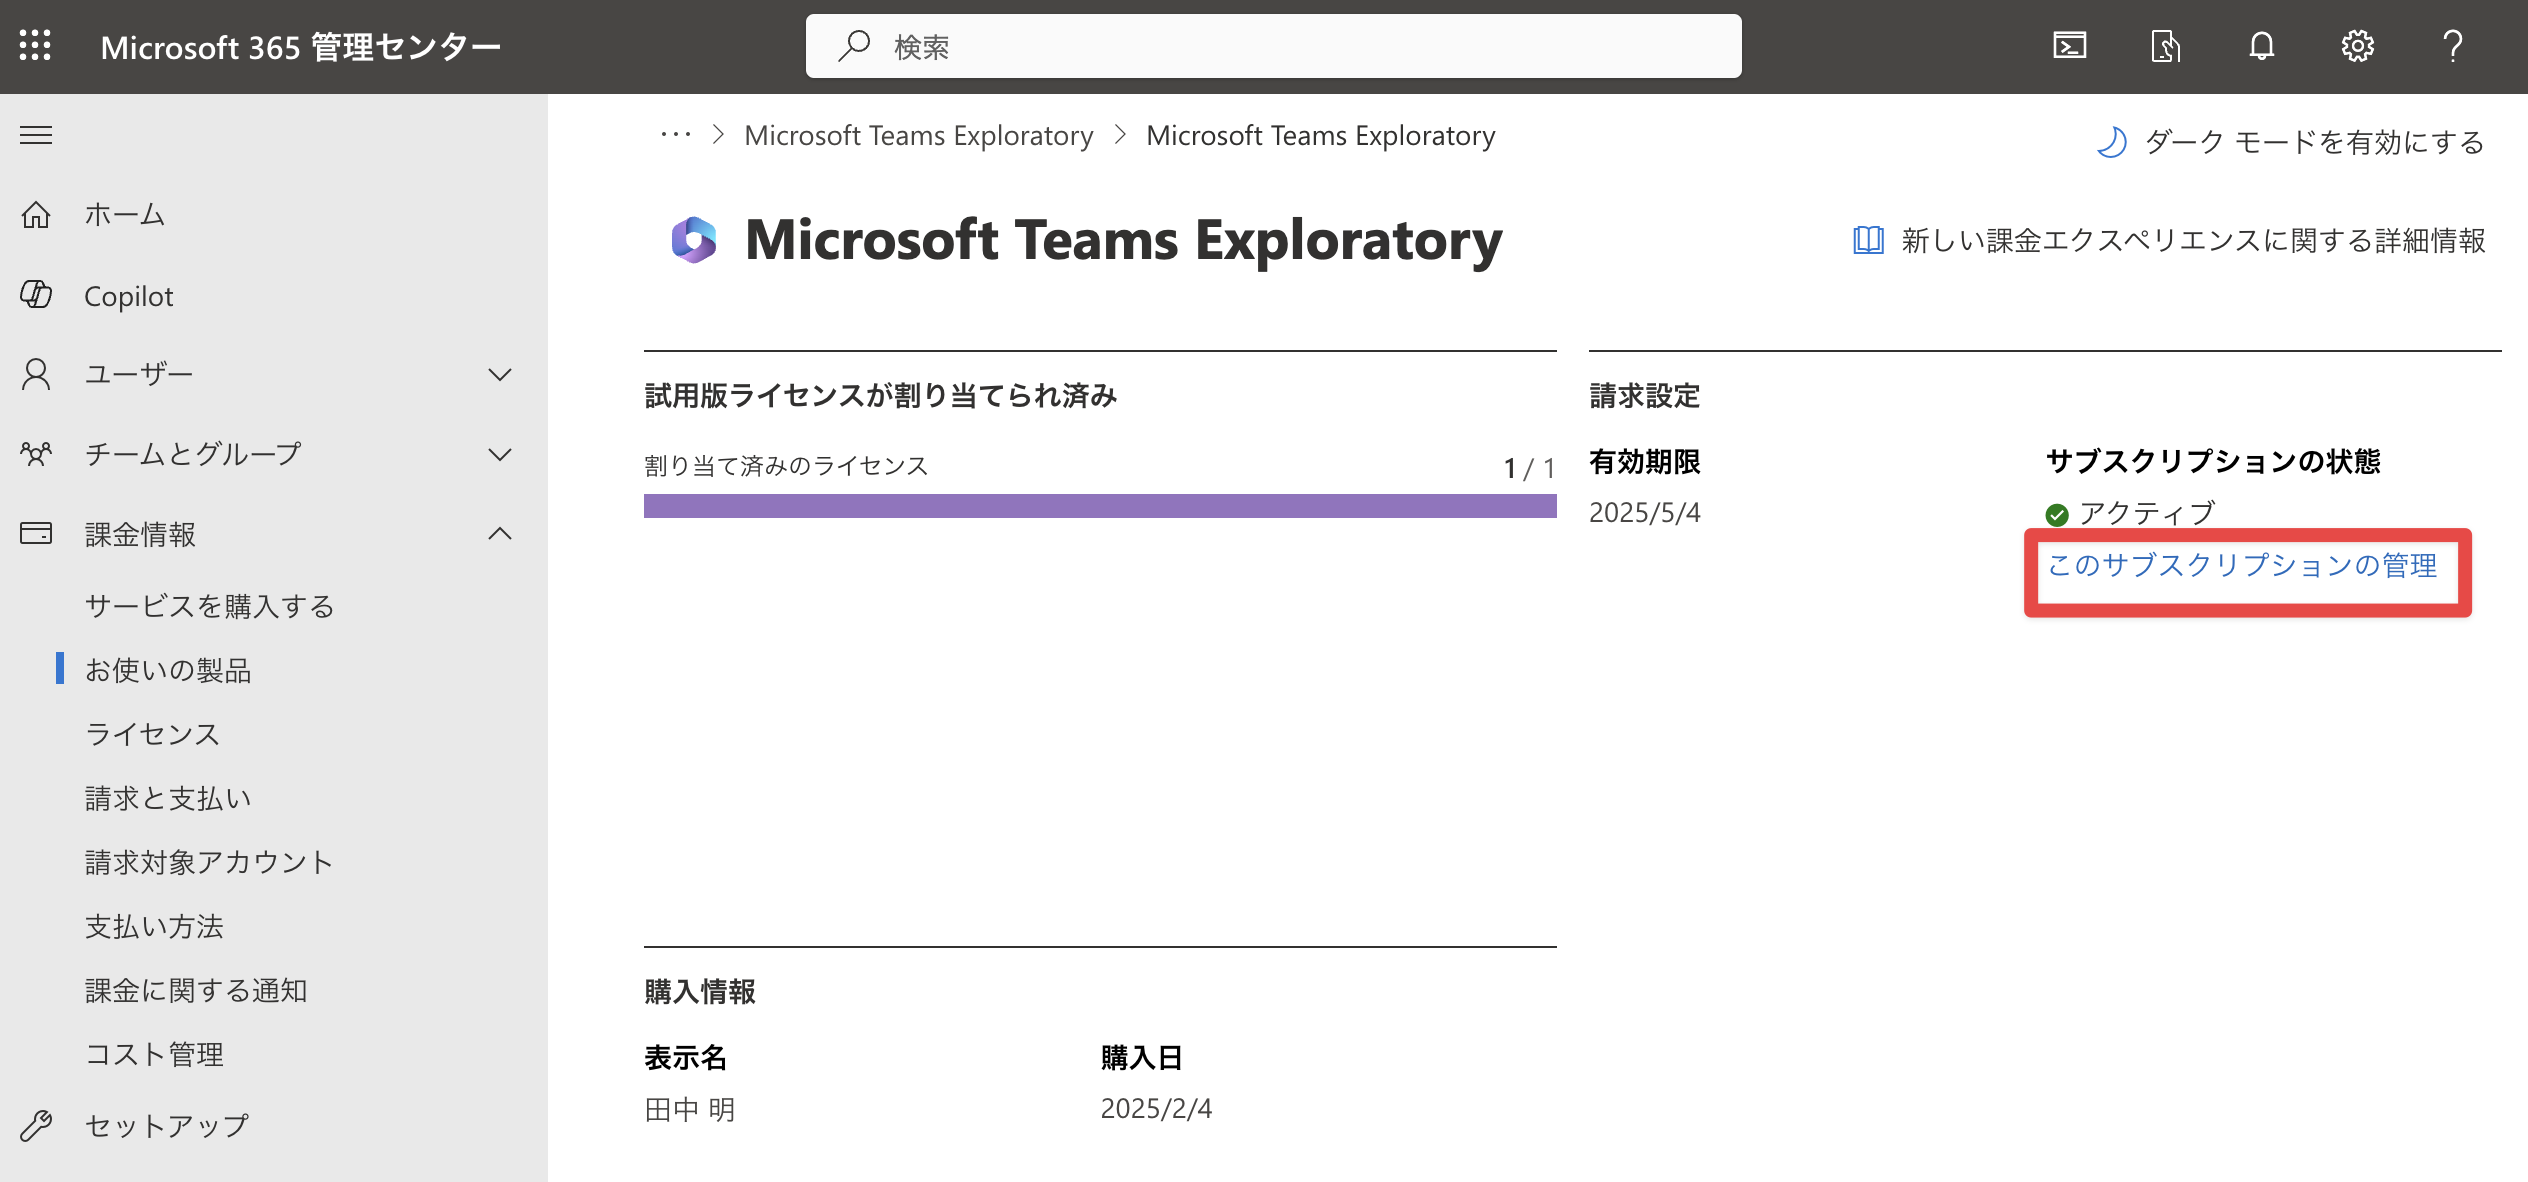Click the display name 田中 明
Image resolution: width=2528 pixels, height=1182 pixels.
coord(690,1110)
